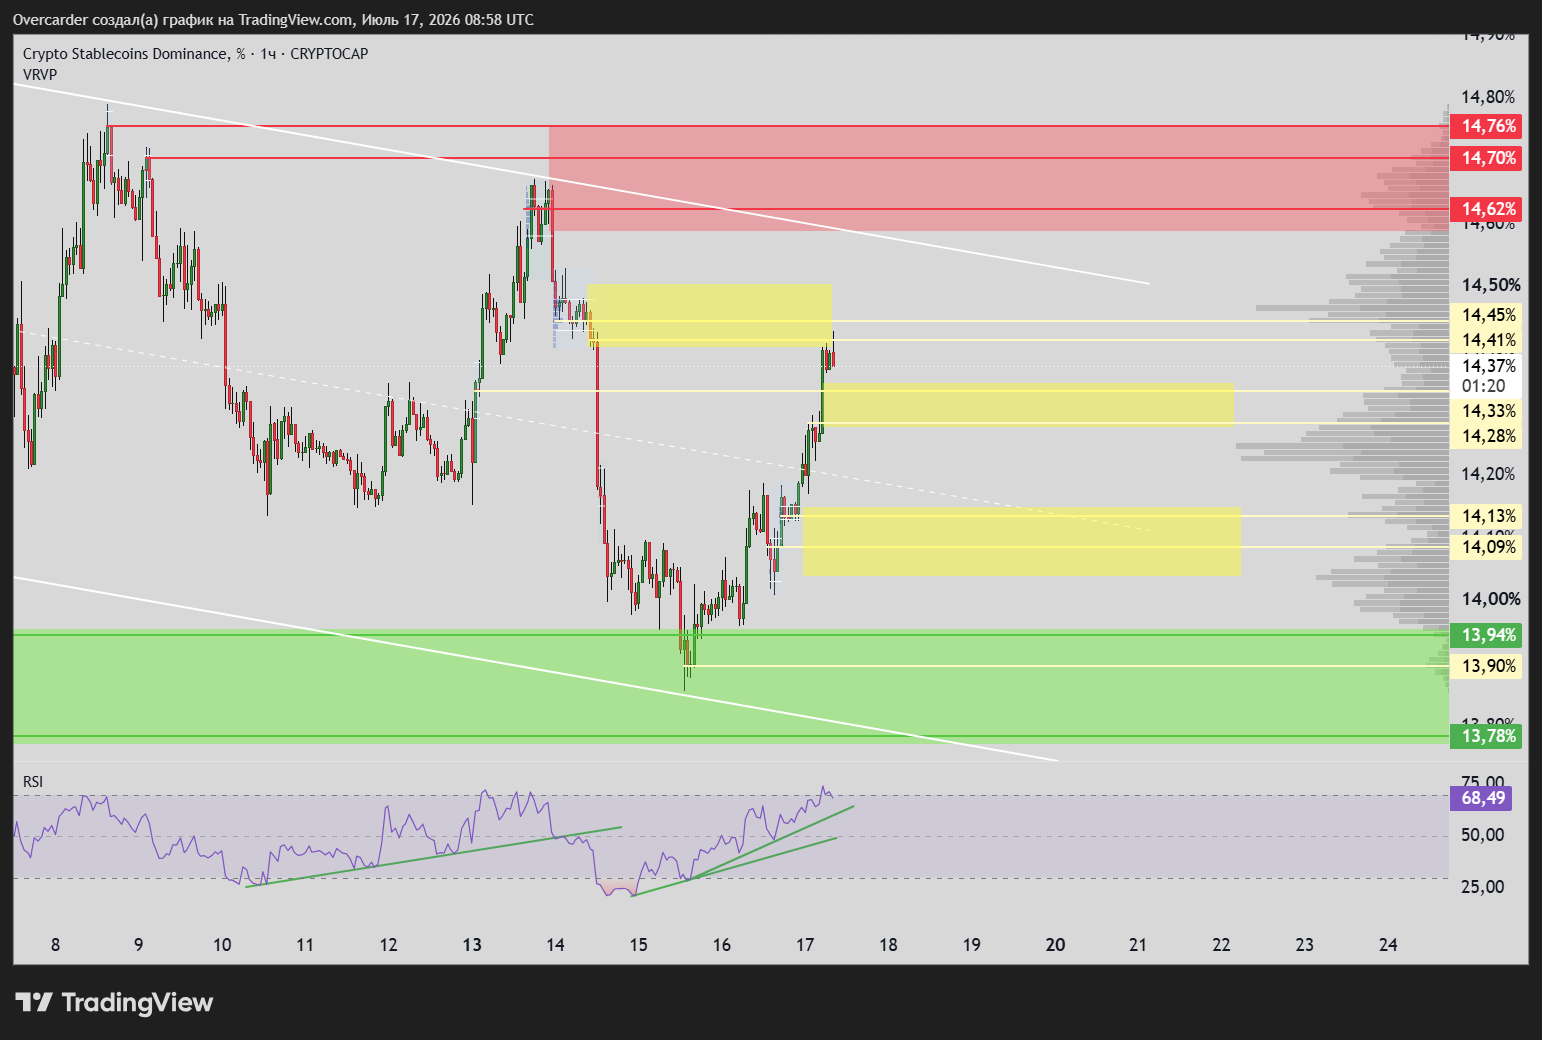Click date 22 on the time axis
The height and width of the screenshot is (1040, 1542).
(1221, 945)
